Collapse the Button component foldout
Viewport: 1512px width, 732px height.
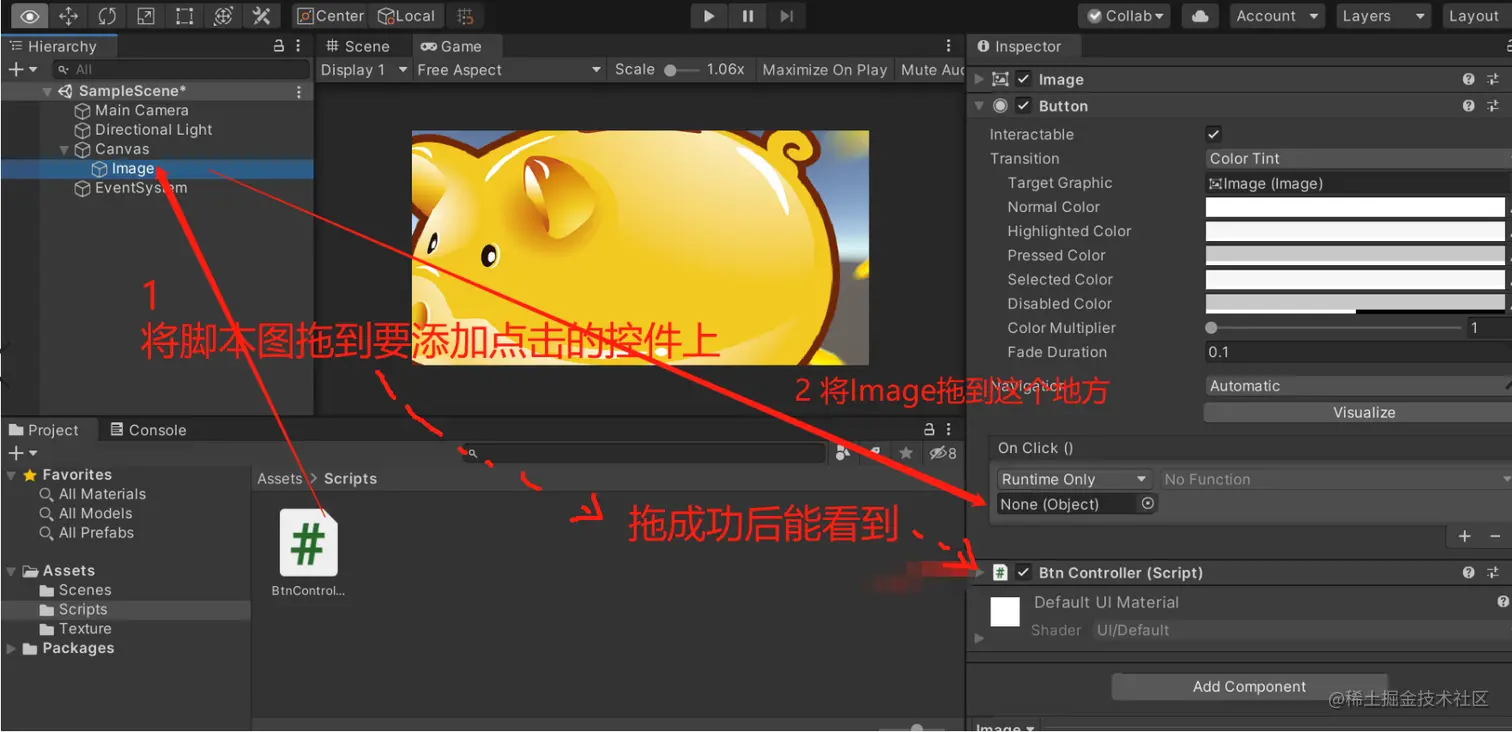979,106
